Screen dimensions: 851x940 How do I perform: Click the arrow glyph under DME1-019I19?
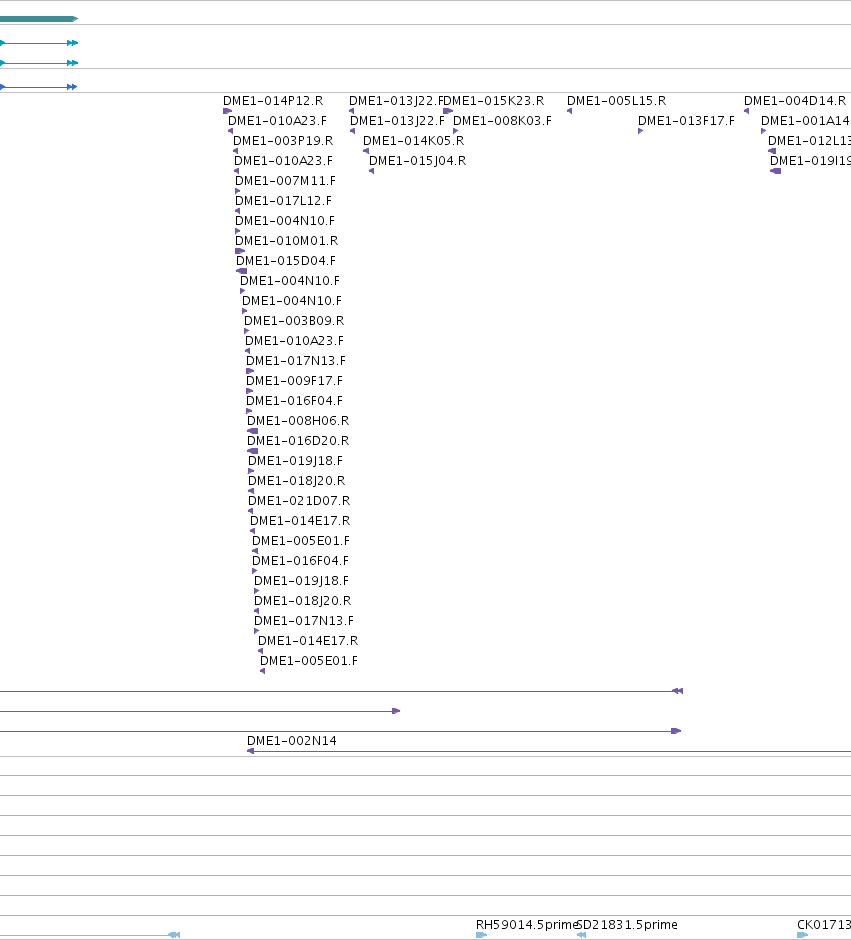775,171
